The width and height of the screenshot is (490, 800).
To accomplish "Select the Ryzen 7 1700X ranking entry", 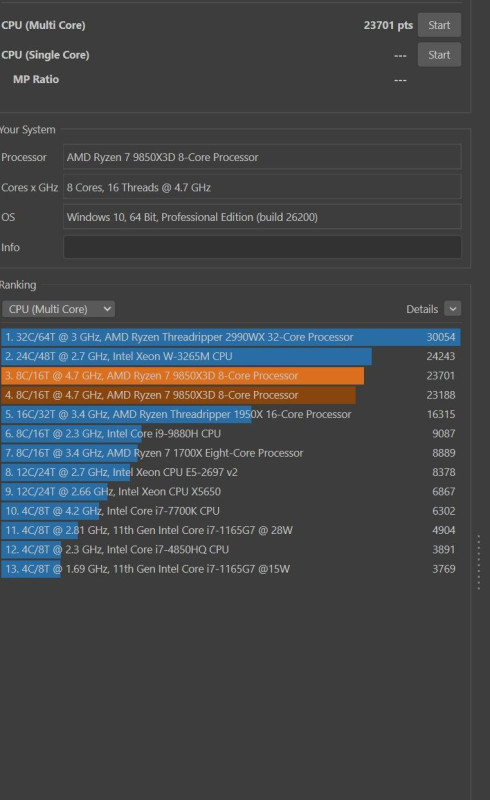I will pos(231,453).
